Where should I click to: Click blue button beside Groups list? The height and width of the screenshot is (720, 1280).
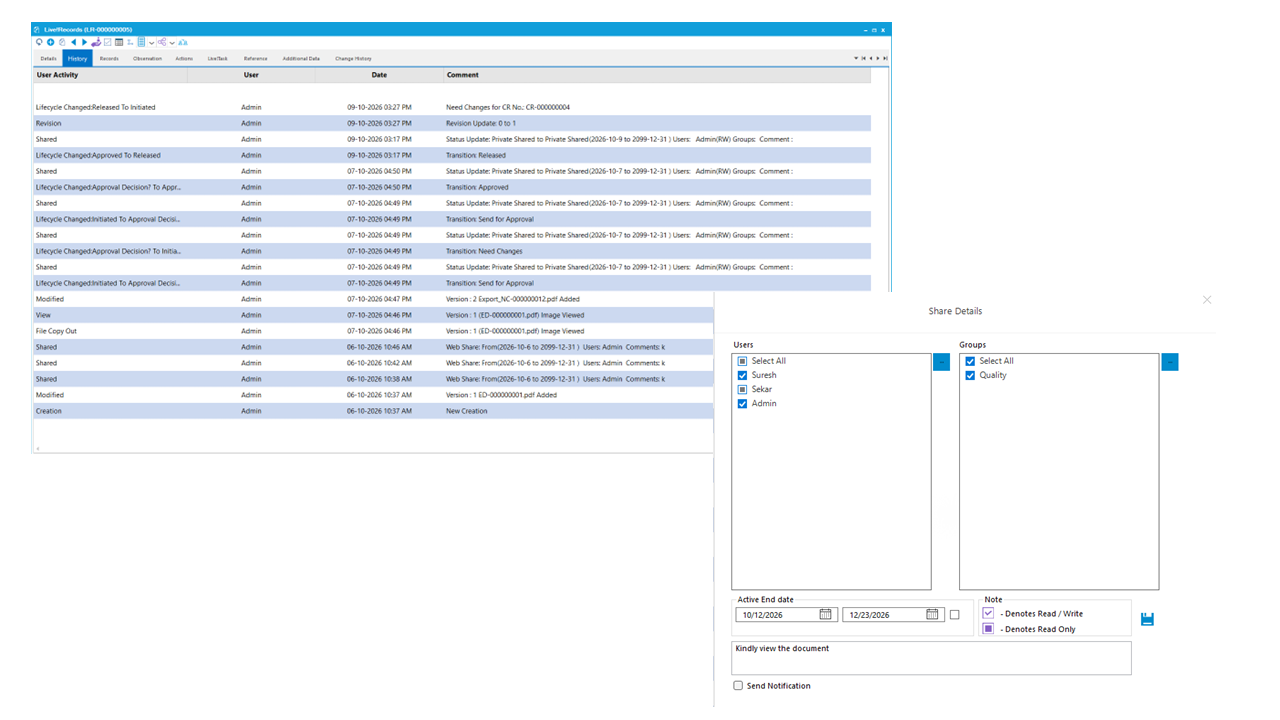[1170, 362]
